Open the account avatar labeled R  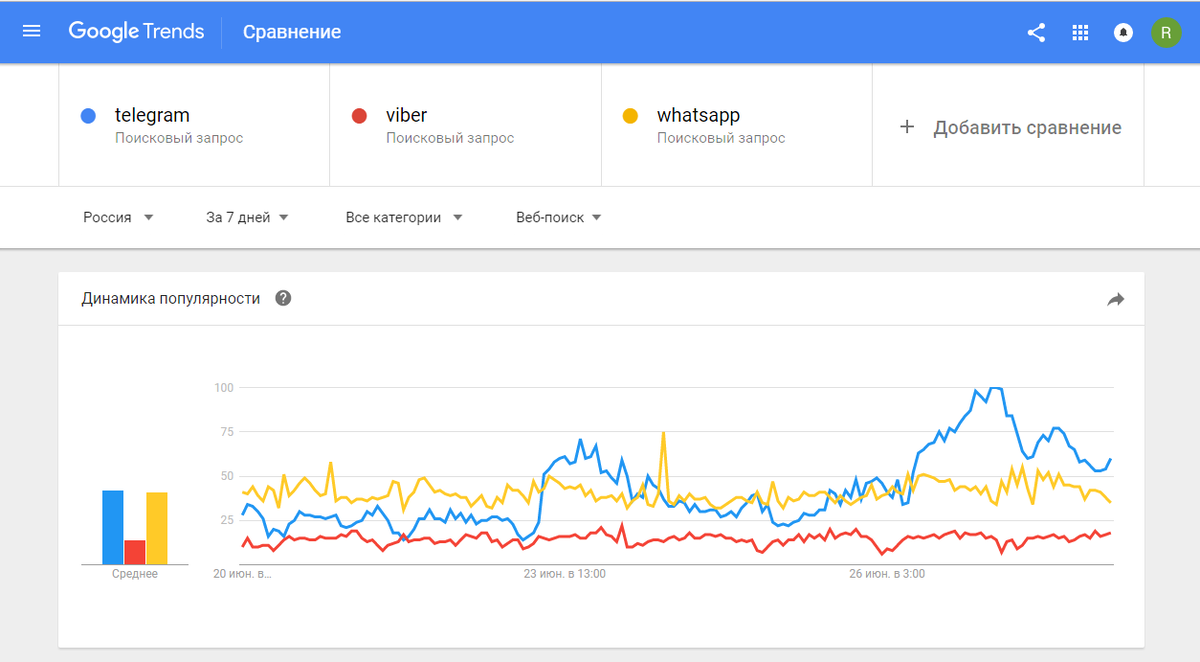pos(1166,32)
